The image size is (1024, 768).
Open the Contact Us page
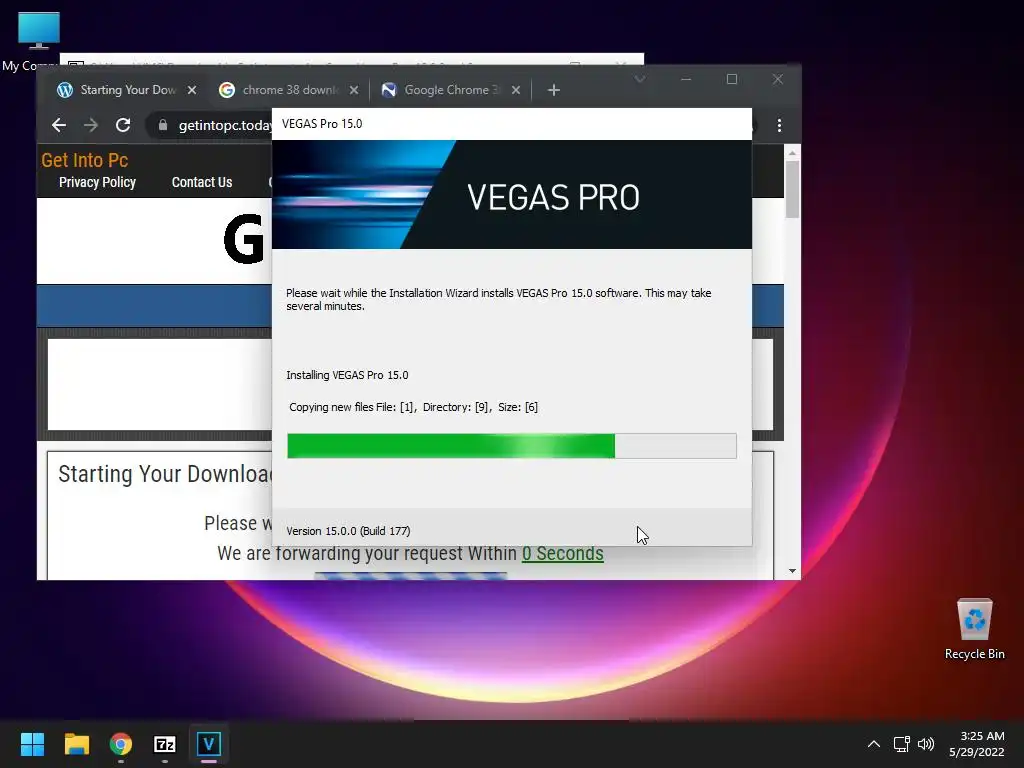[x=202, y=182]
